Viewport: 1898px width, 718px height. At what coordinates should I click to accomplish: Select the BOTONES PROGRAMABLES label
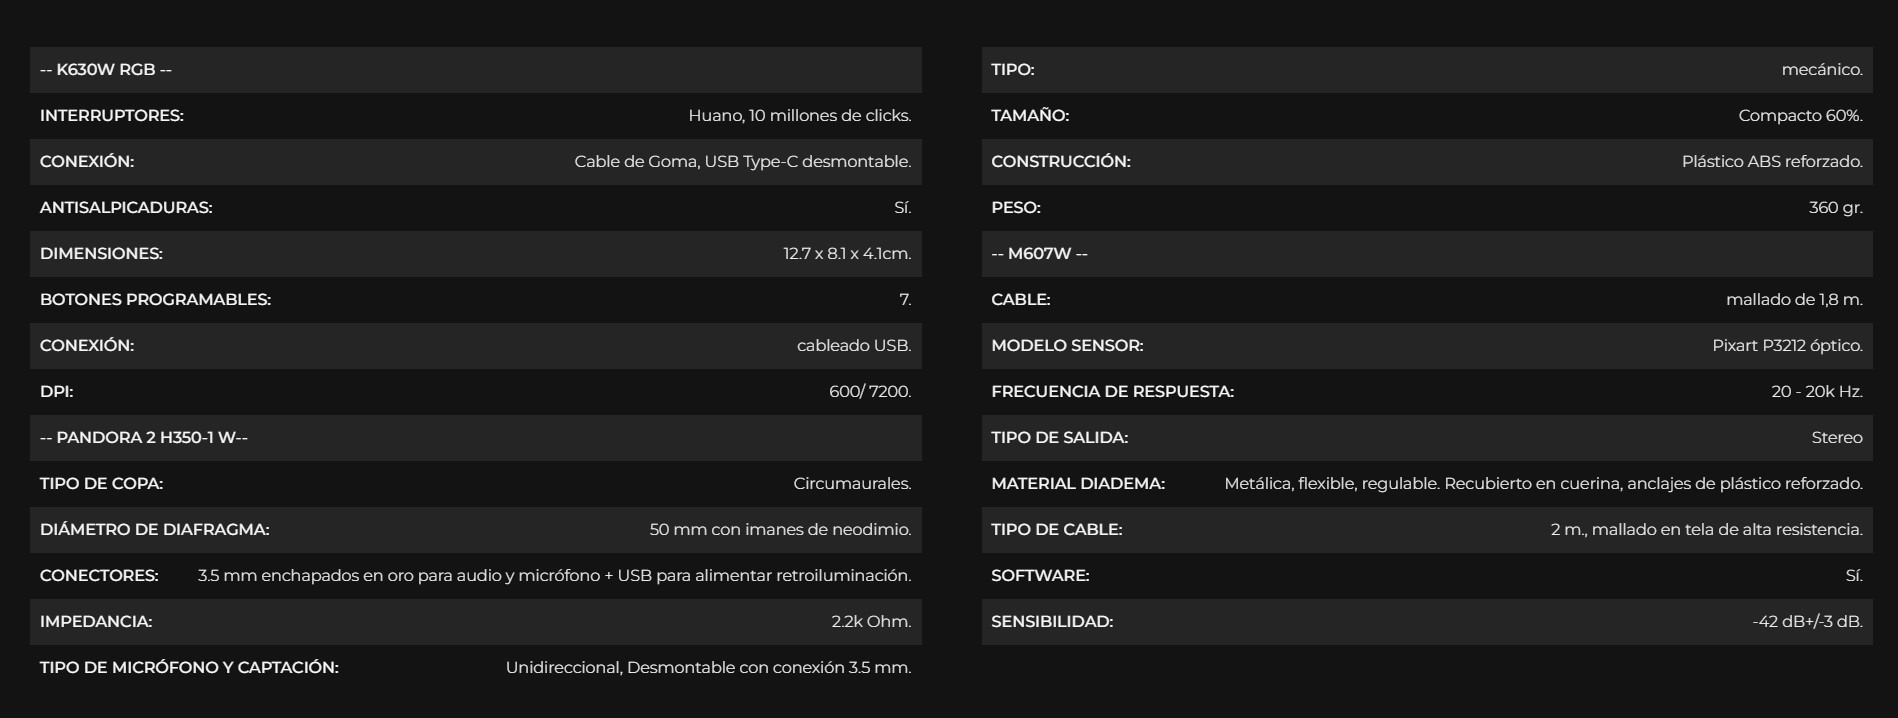pos(155,300)
